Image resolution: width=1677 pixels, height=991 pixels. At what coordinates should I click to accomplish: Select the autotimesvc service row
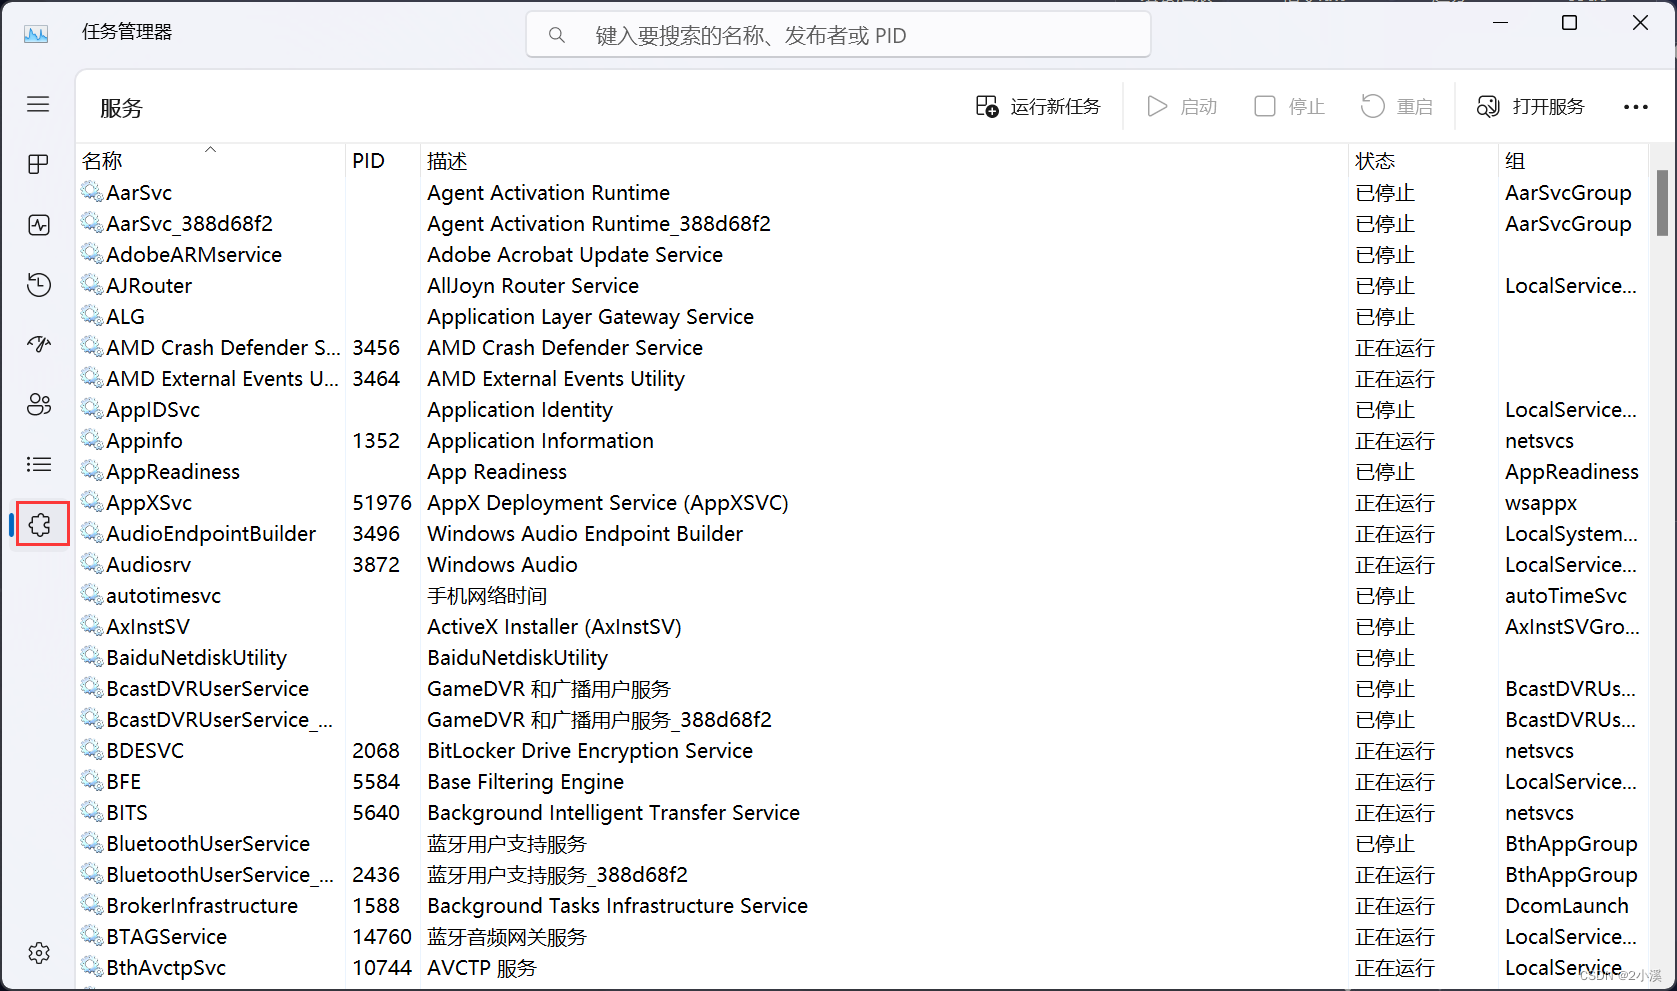863,596
